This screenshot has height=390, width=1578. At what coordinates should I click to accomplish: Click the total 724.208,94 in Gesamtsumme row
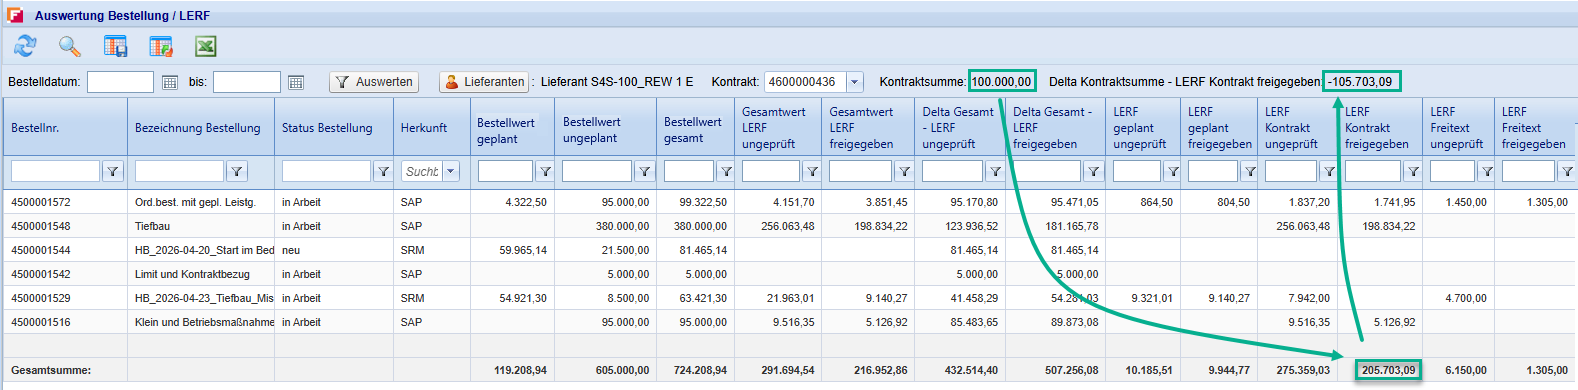700,370
